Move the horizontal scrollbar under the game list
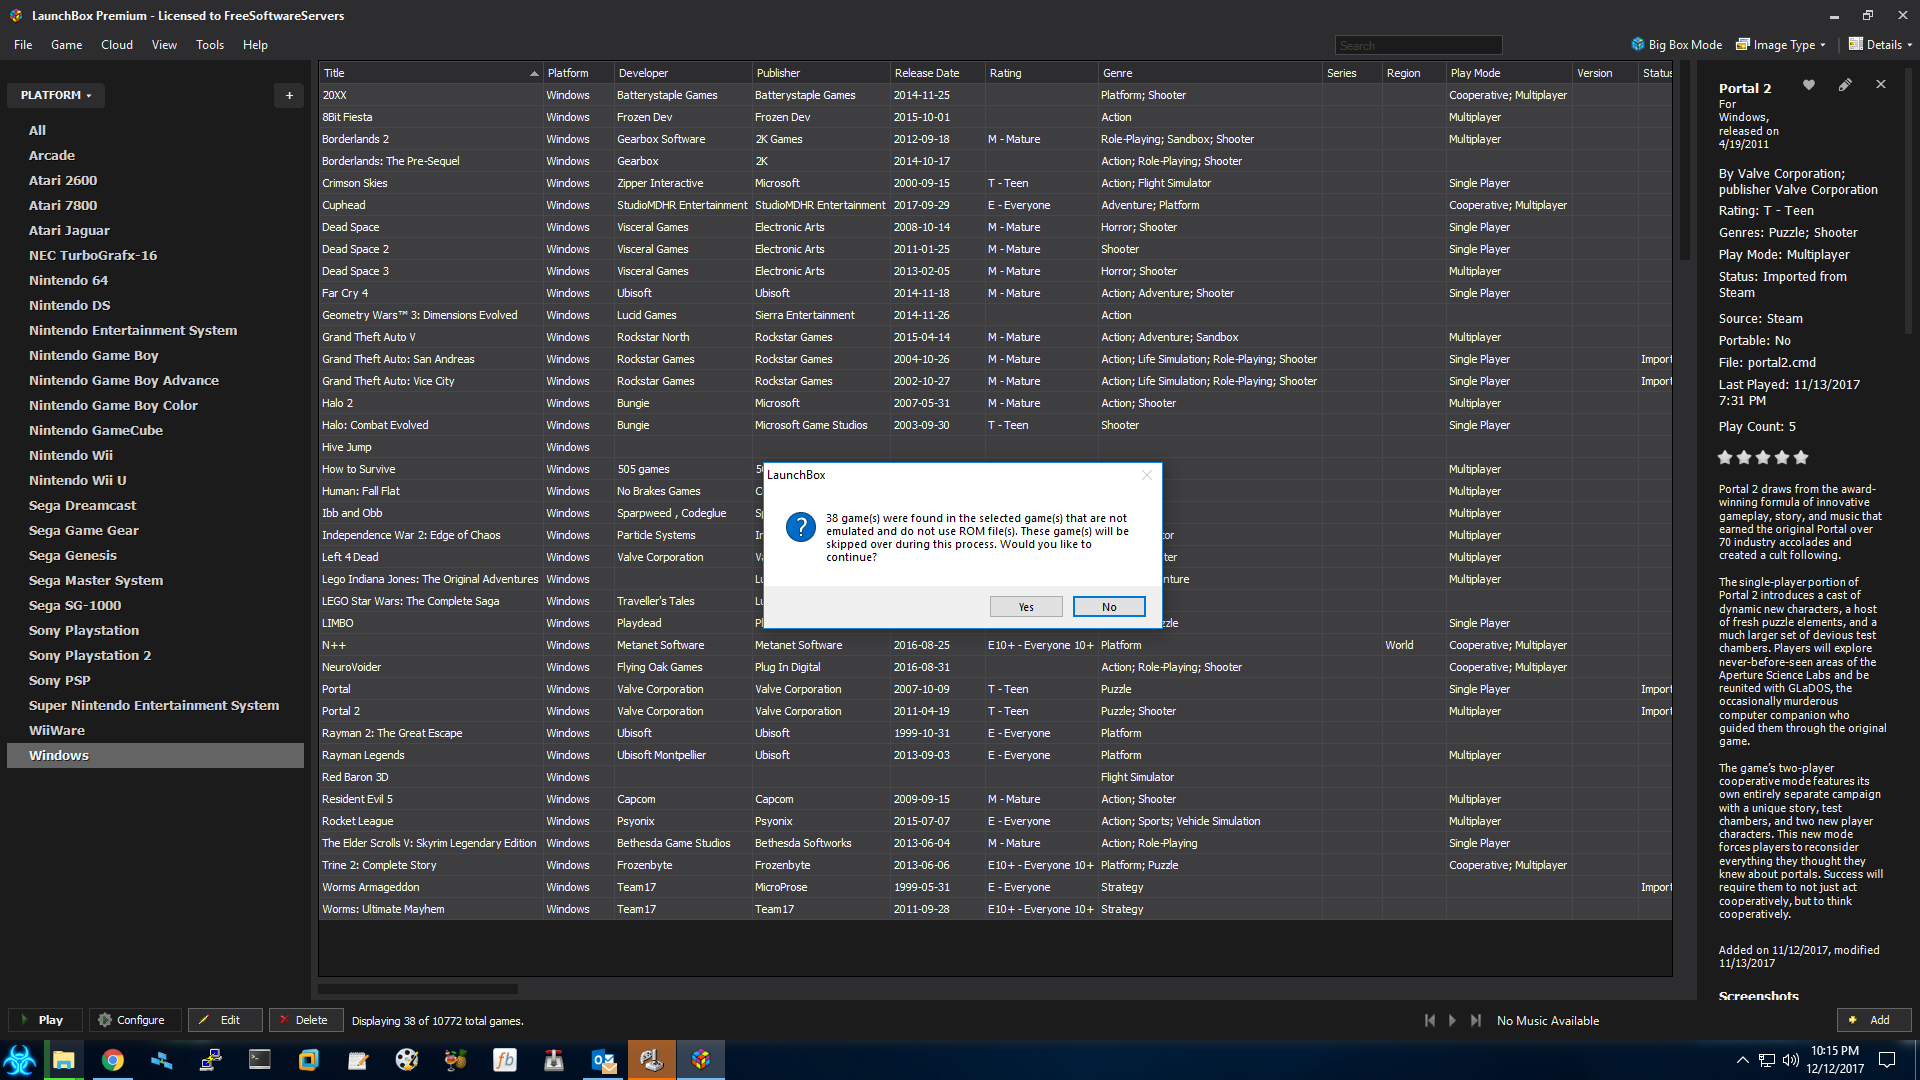The height and width of the screenshot is (1080, 1920). pyautogui.click(x=418, y=989)
